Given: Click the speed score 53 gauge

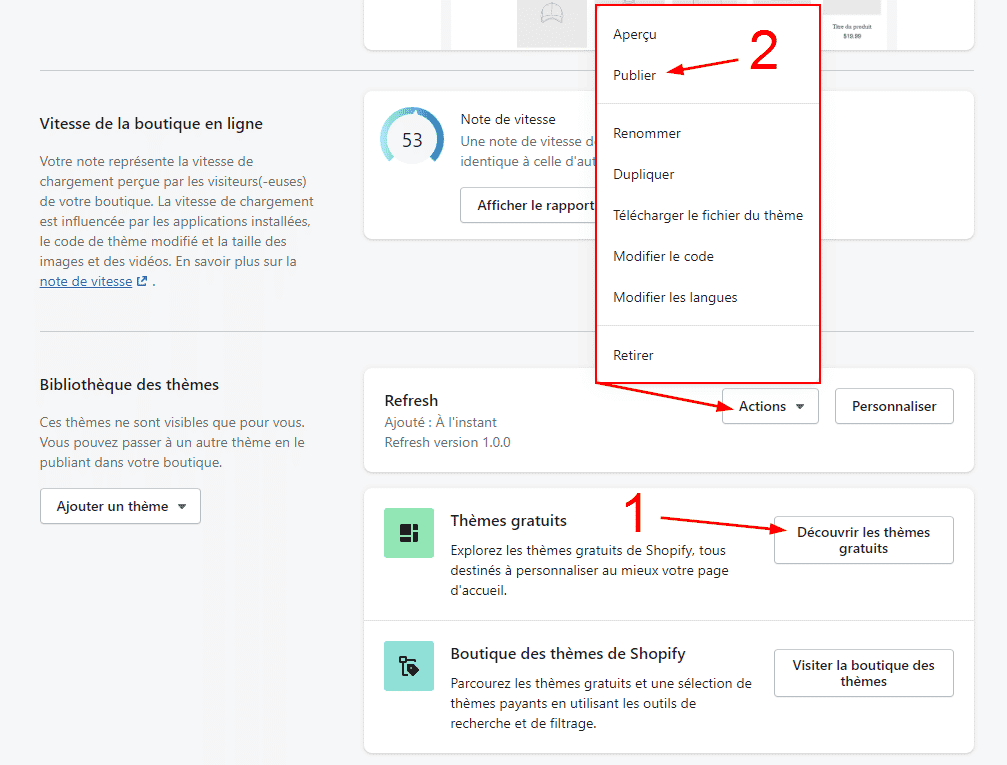Looking at the screenshot, I should click(x=412, y=141).
